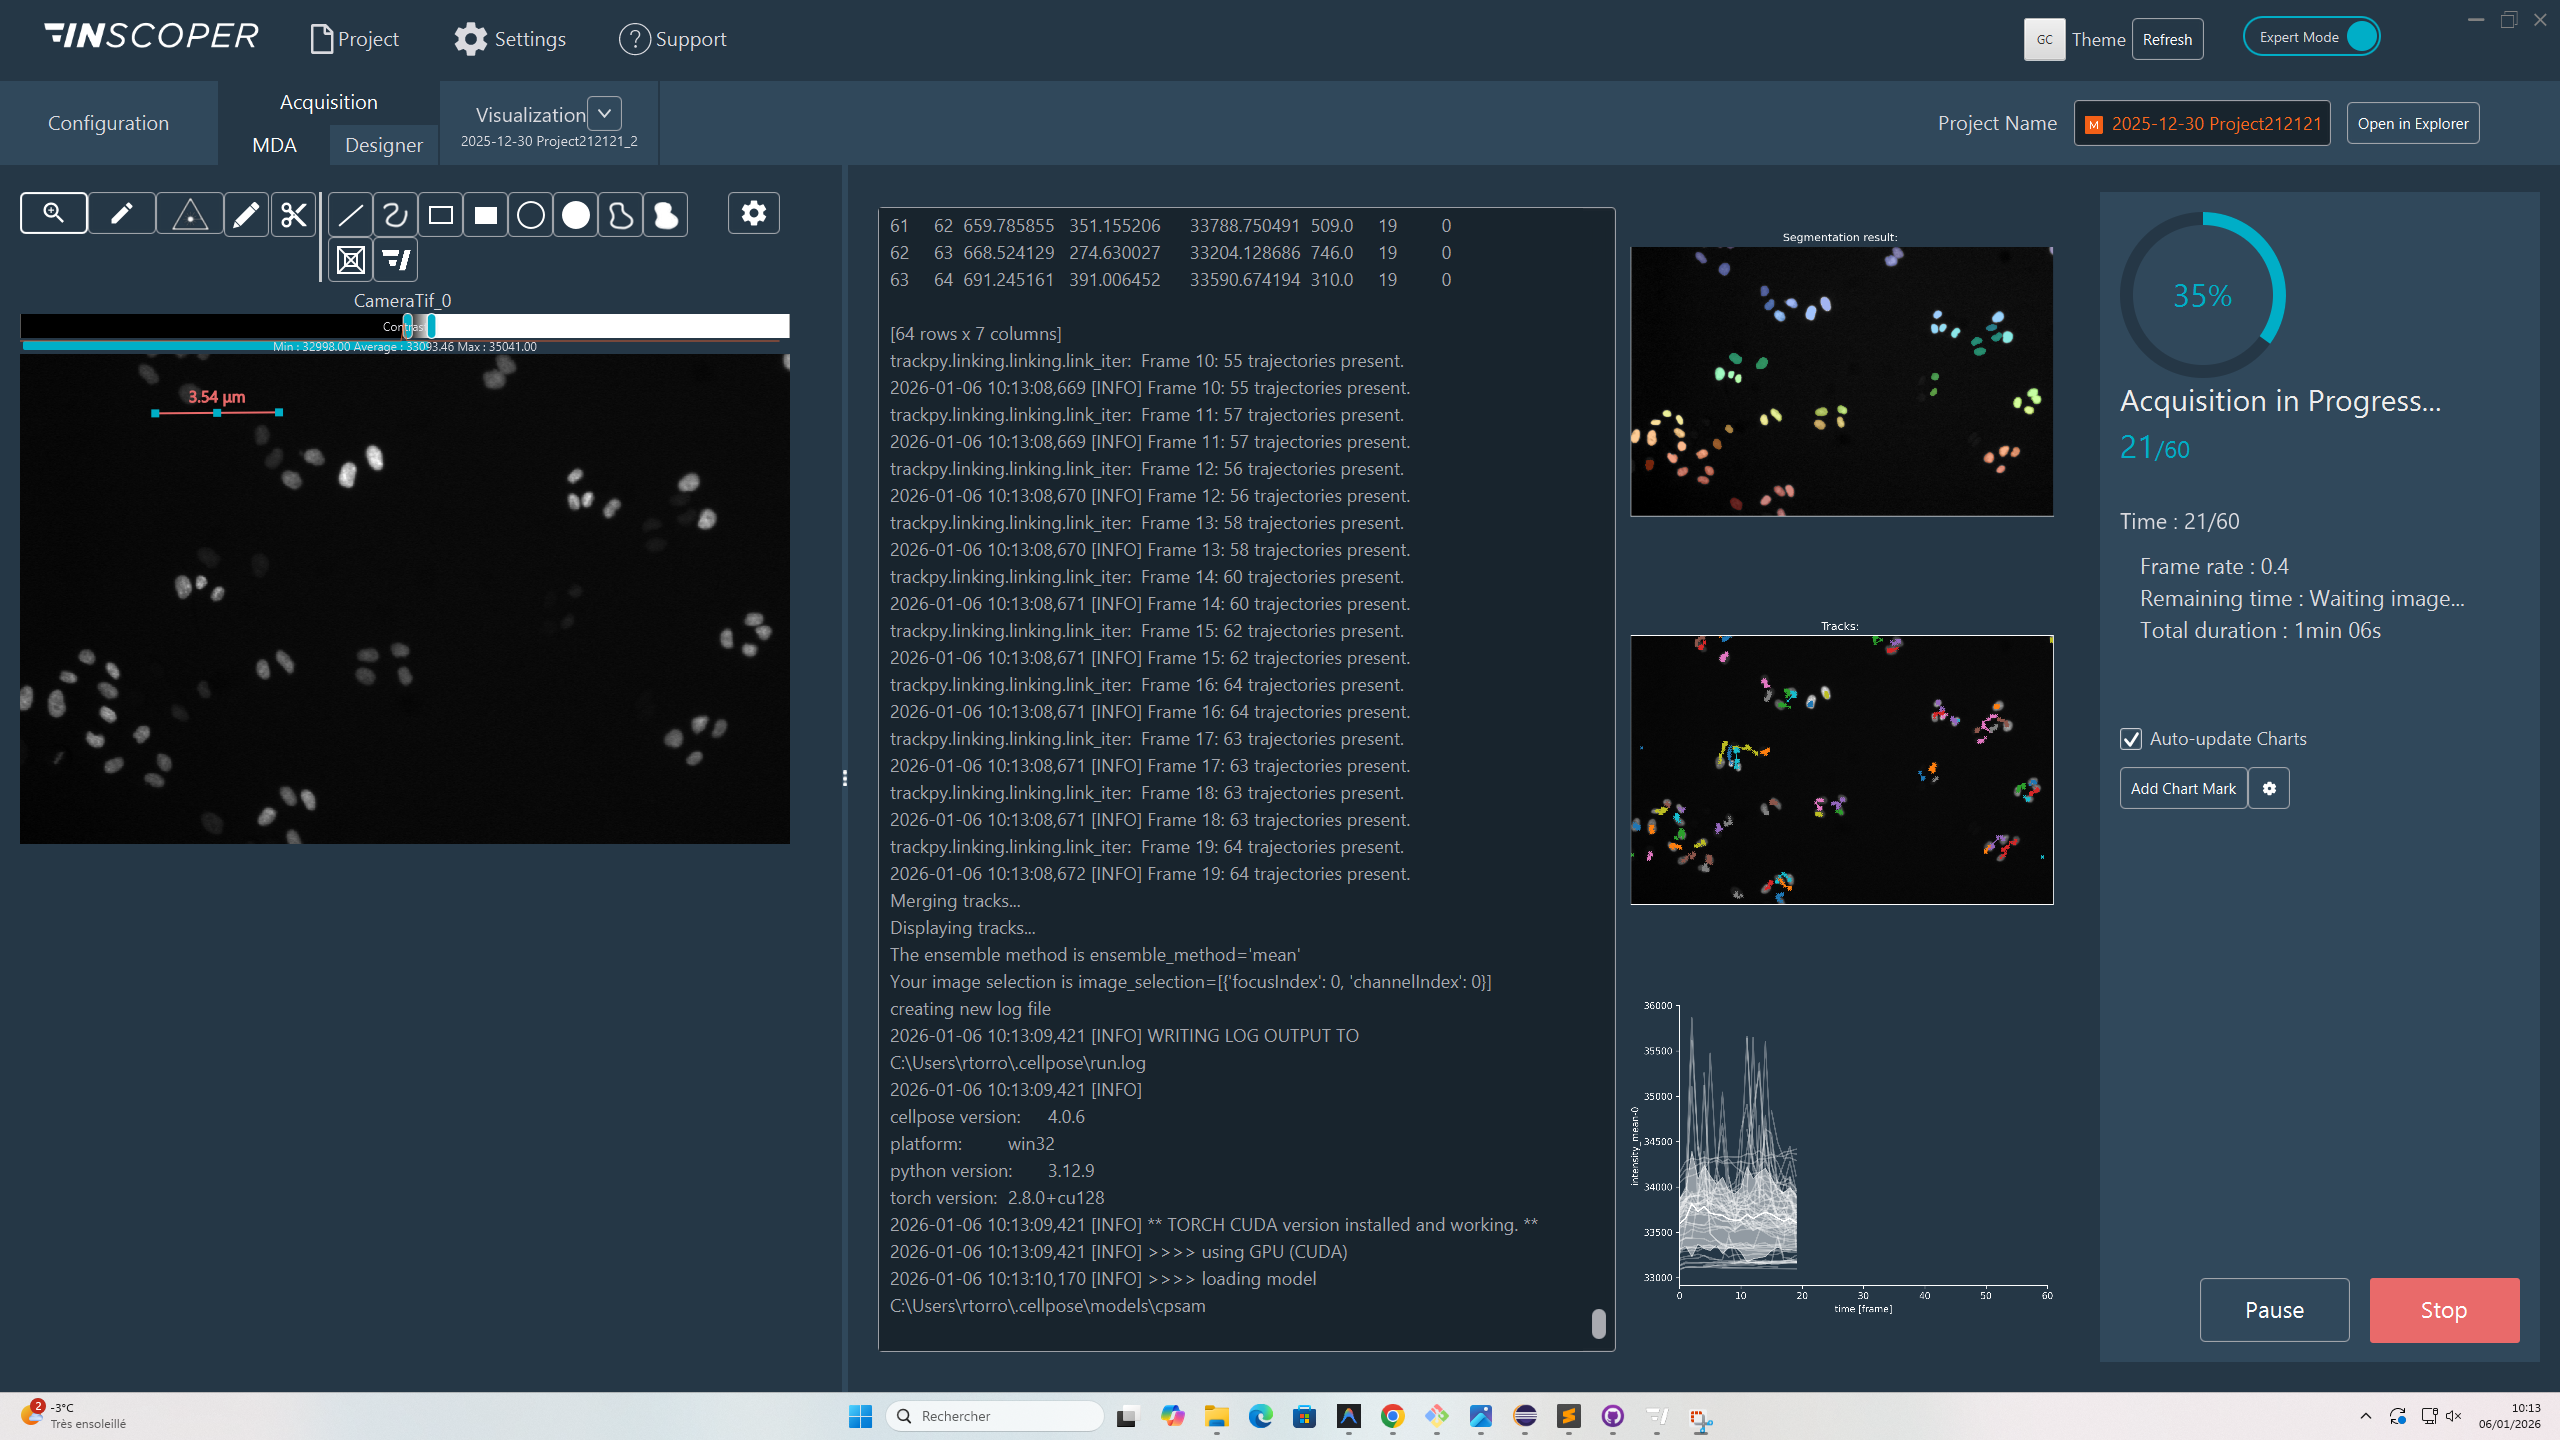Select the scissors cut tool
The width and height of the screenshot is (2560, 1440).
293,214
